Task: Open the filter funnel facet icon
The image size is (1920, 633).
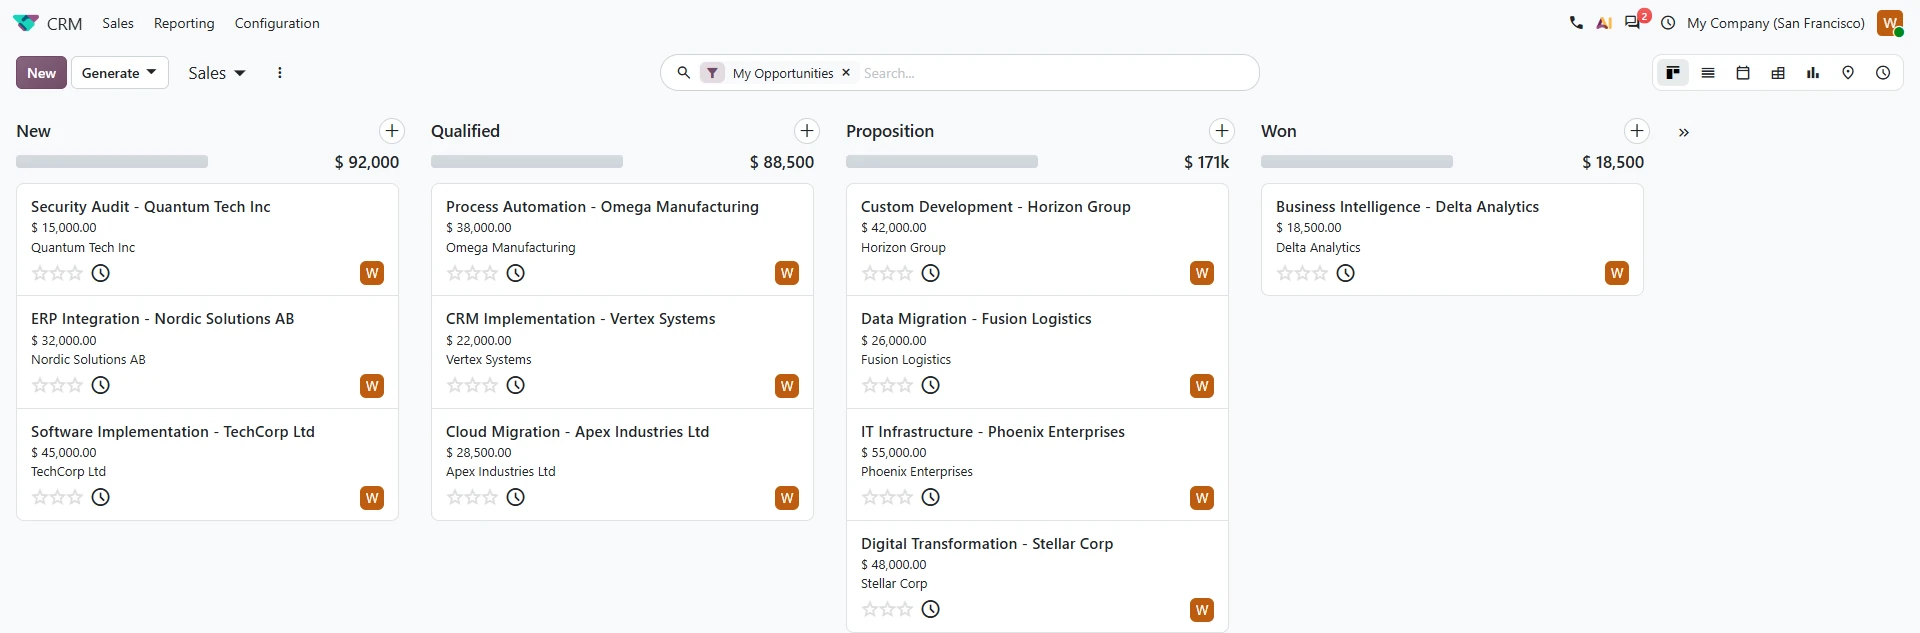Action: [712, 73]
